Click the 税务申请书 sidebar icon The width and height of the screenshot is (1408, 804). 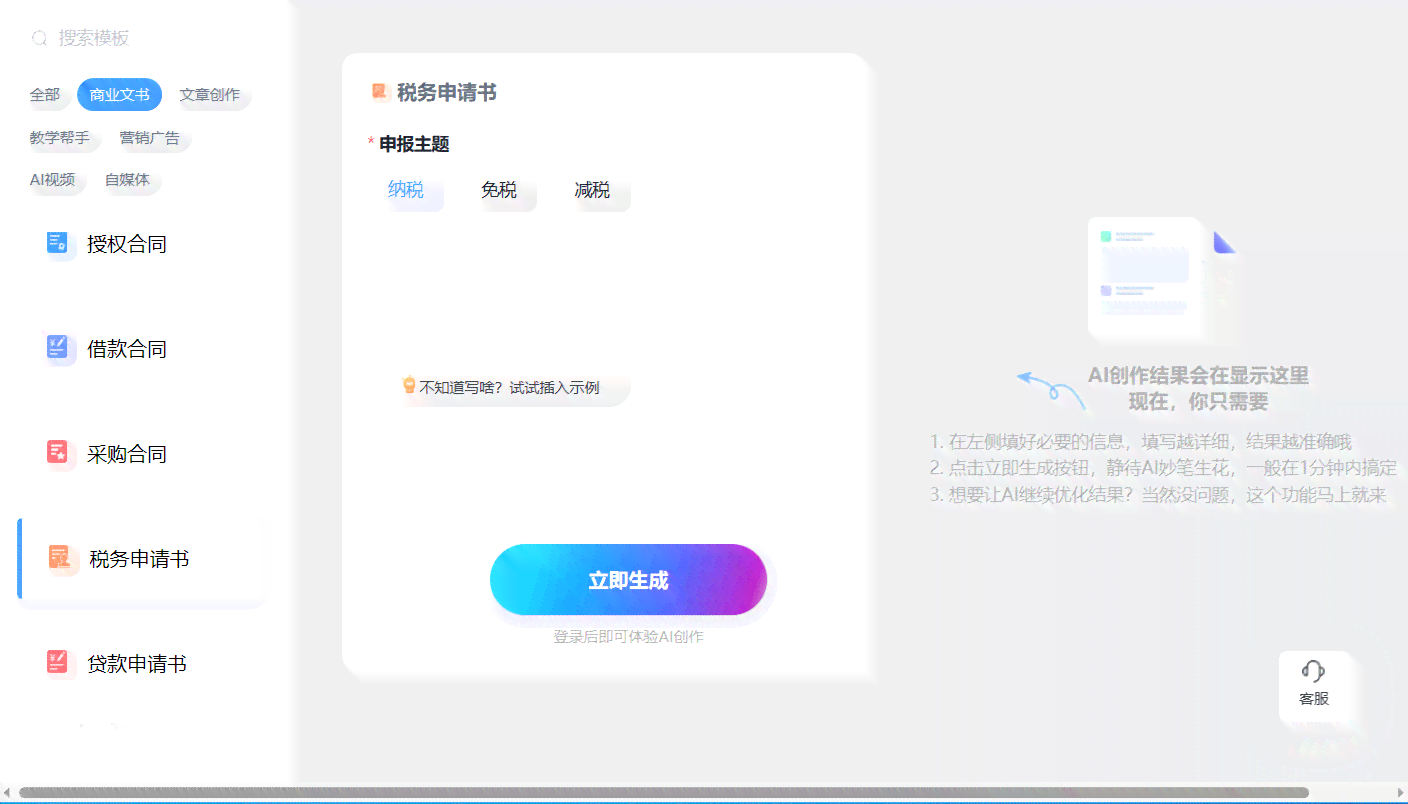(x=62, y=558)
